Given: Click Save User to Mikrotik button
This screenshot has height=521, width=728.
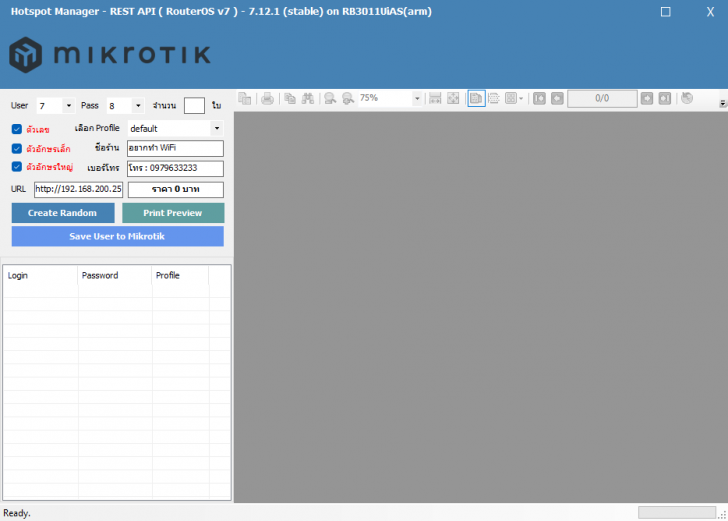Looking at the screenshot, I should point(117,236).
